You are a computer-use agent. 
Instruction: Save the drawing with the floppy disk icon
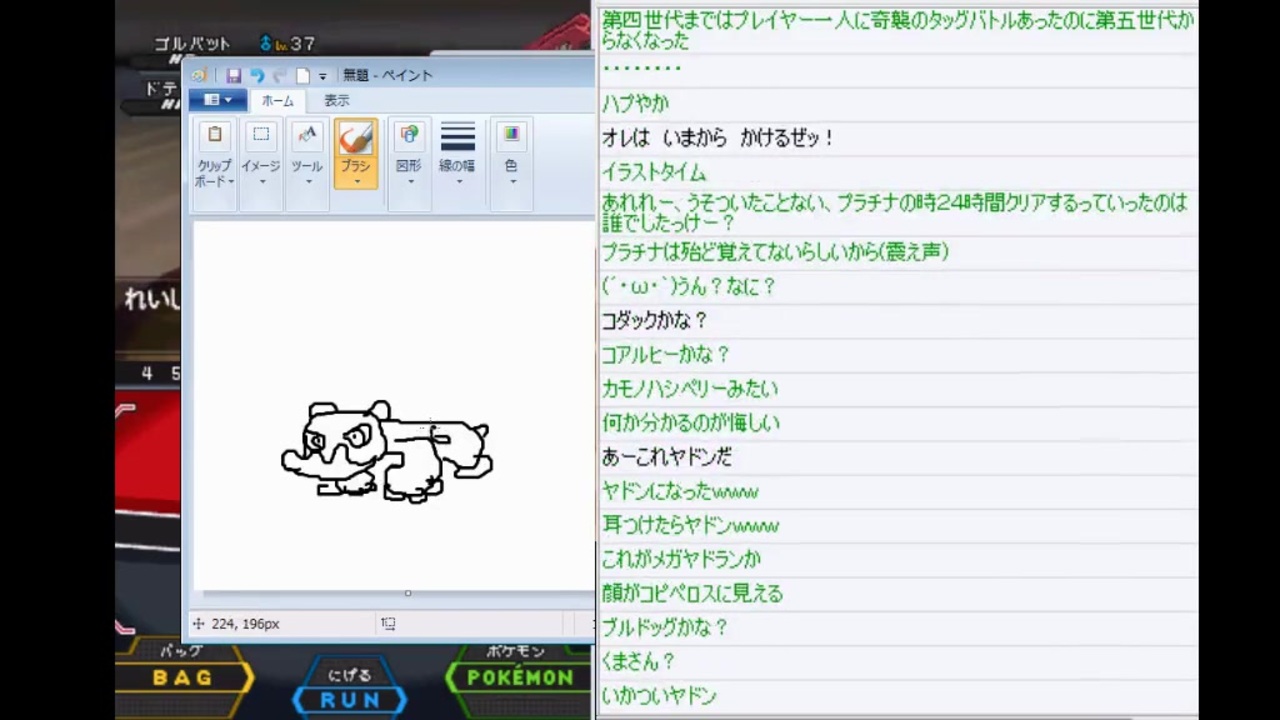pos(233,75)
